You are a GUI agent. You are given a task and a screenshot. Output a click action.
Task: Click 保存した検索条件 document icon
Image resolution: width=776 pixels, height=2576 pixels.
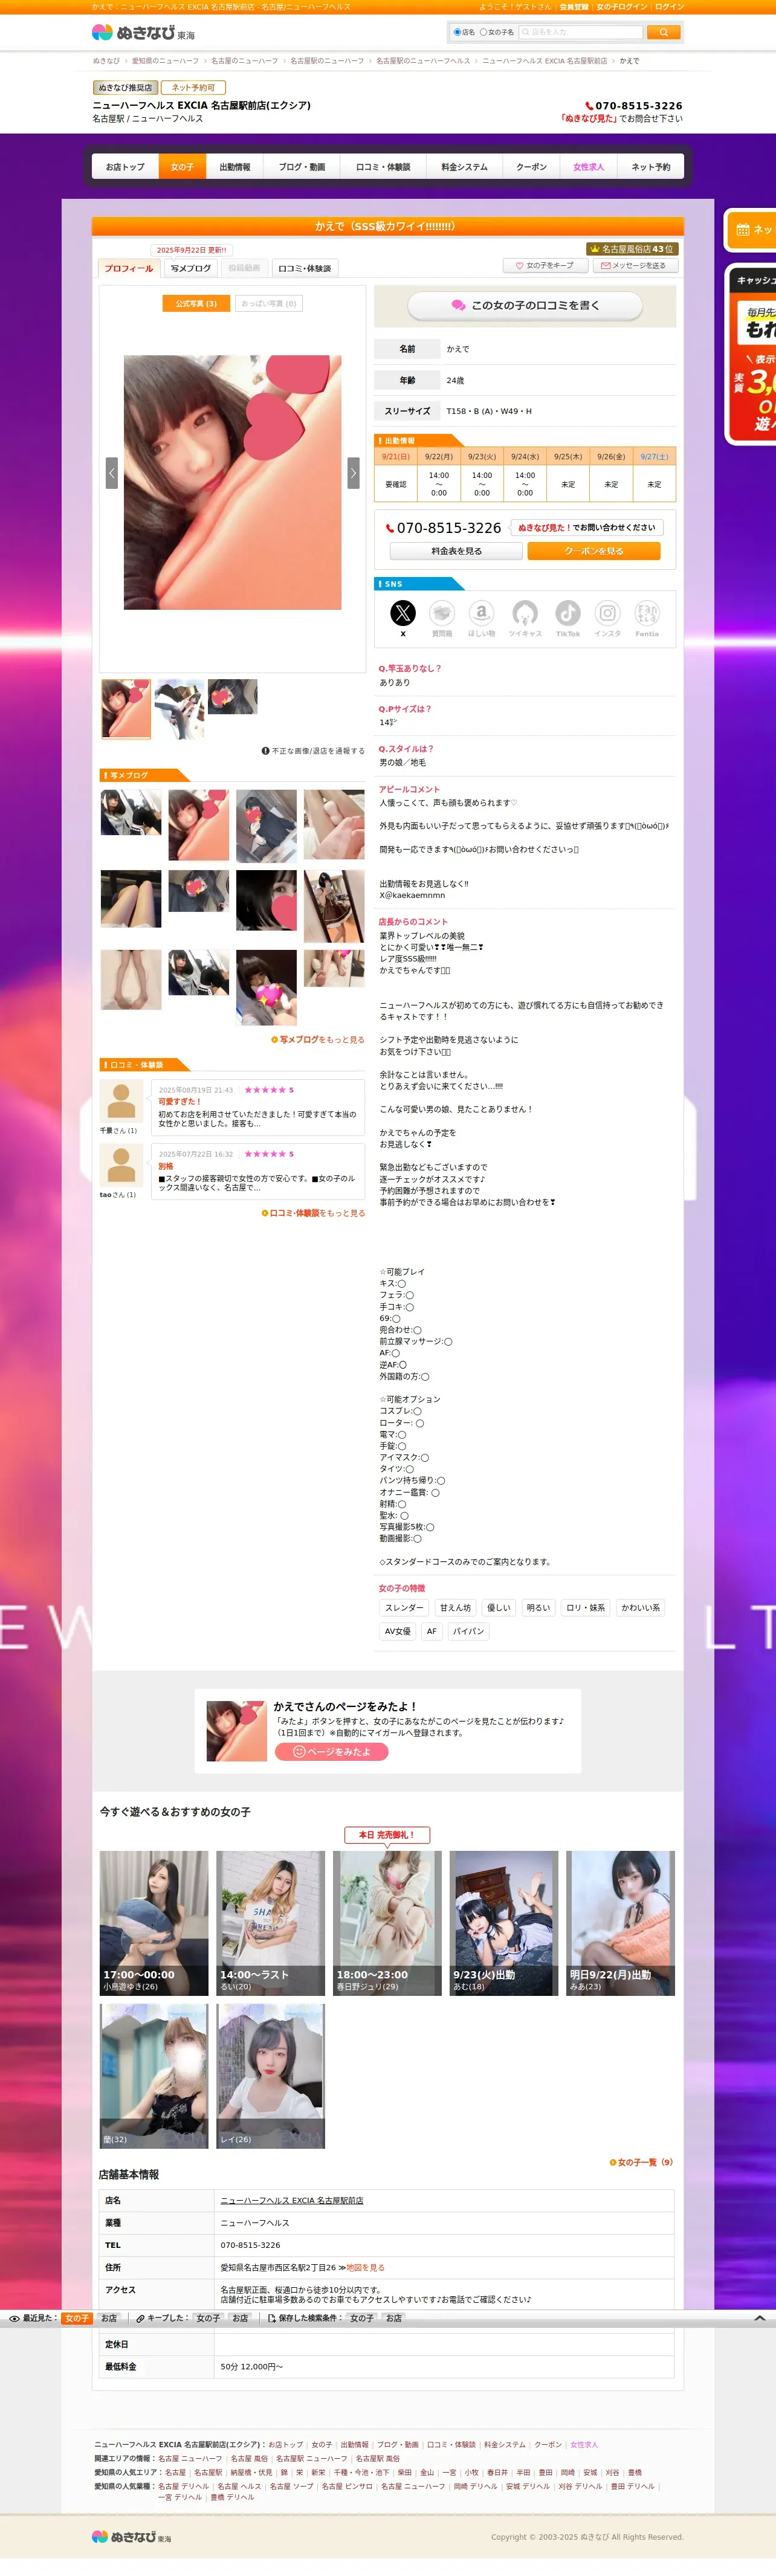272,2318
